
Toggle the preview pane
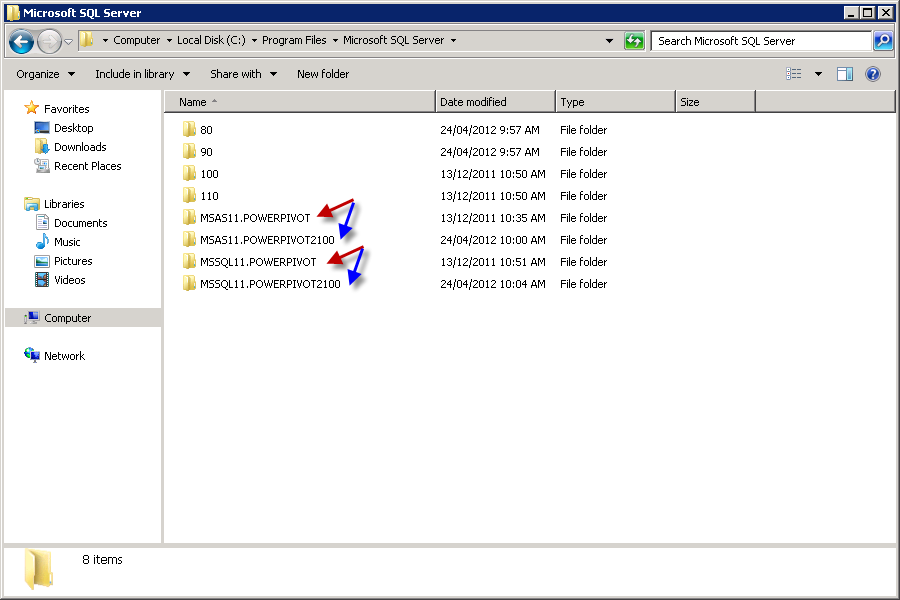point(845,74)
